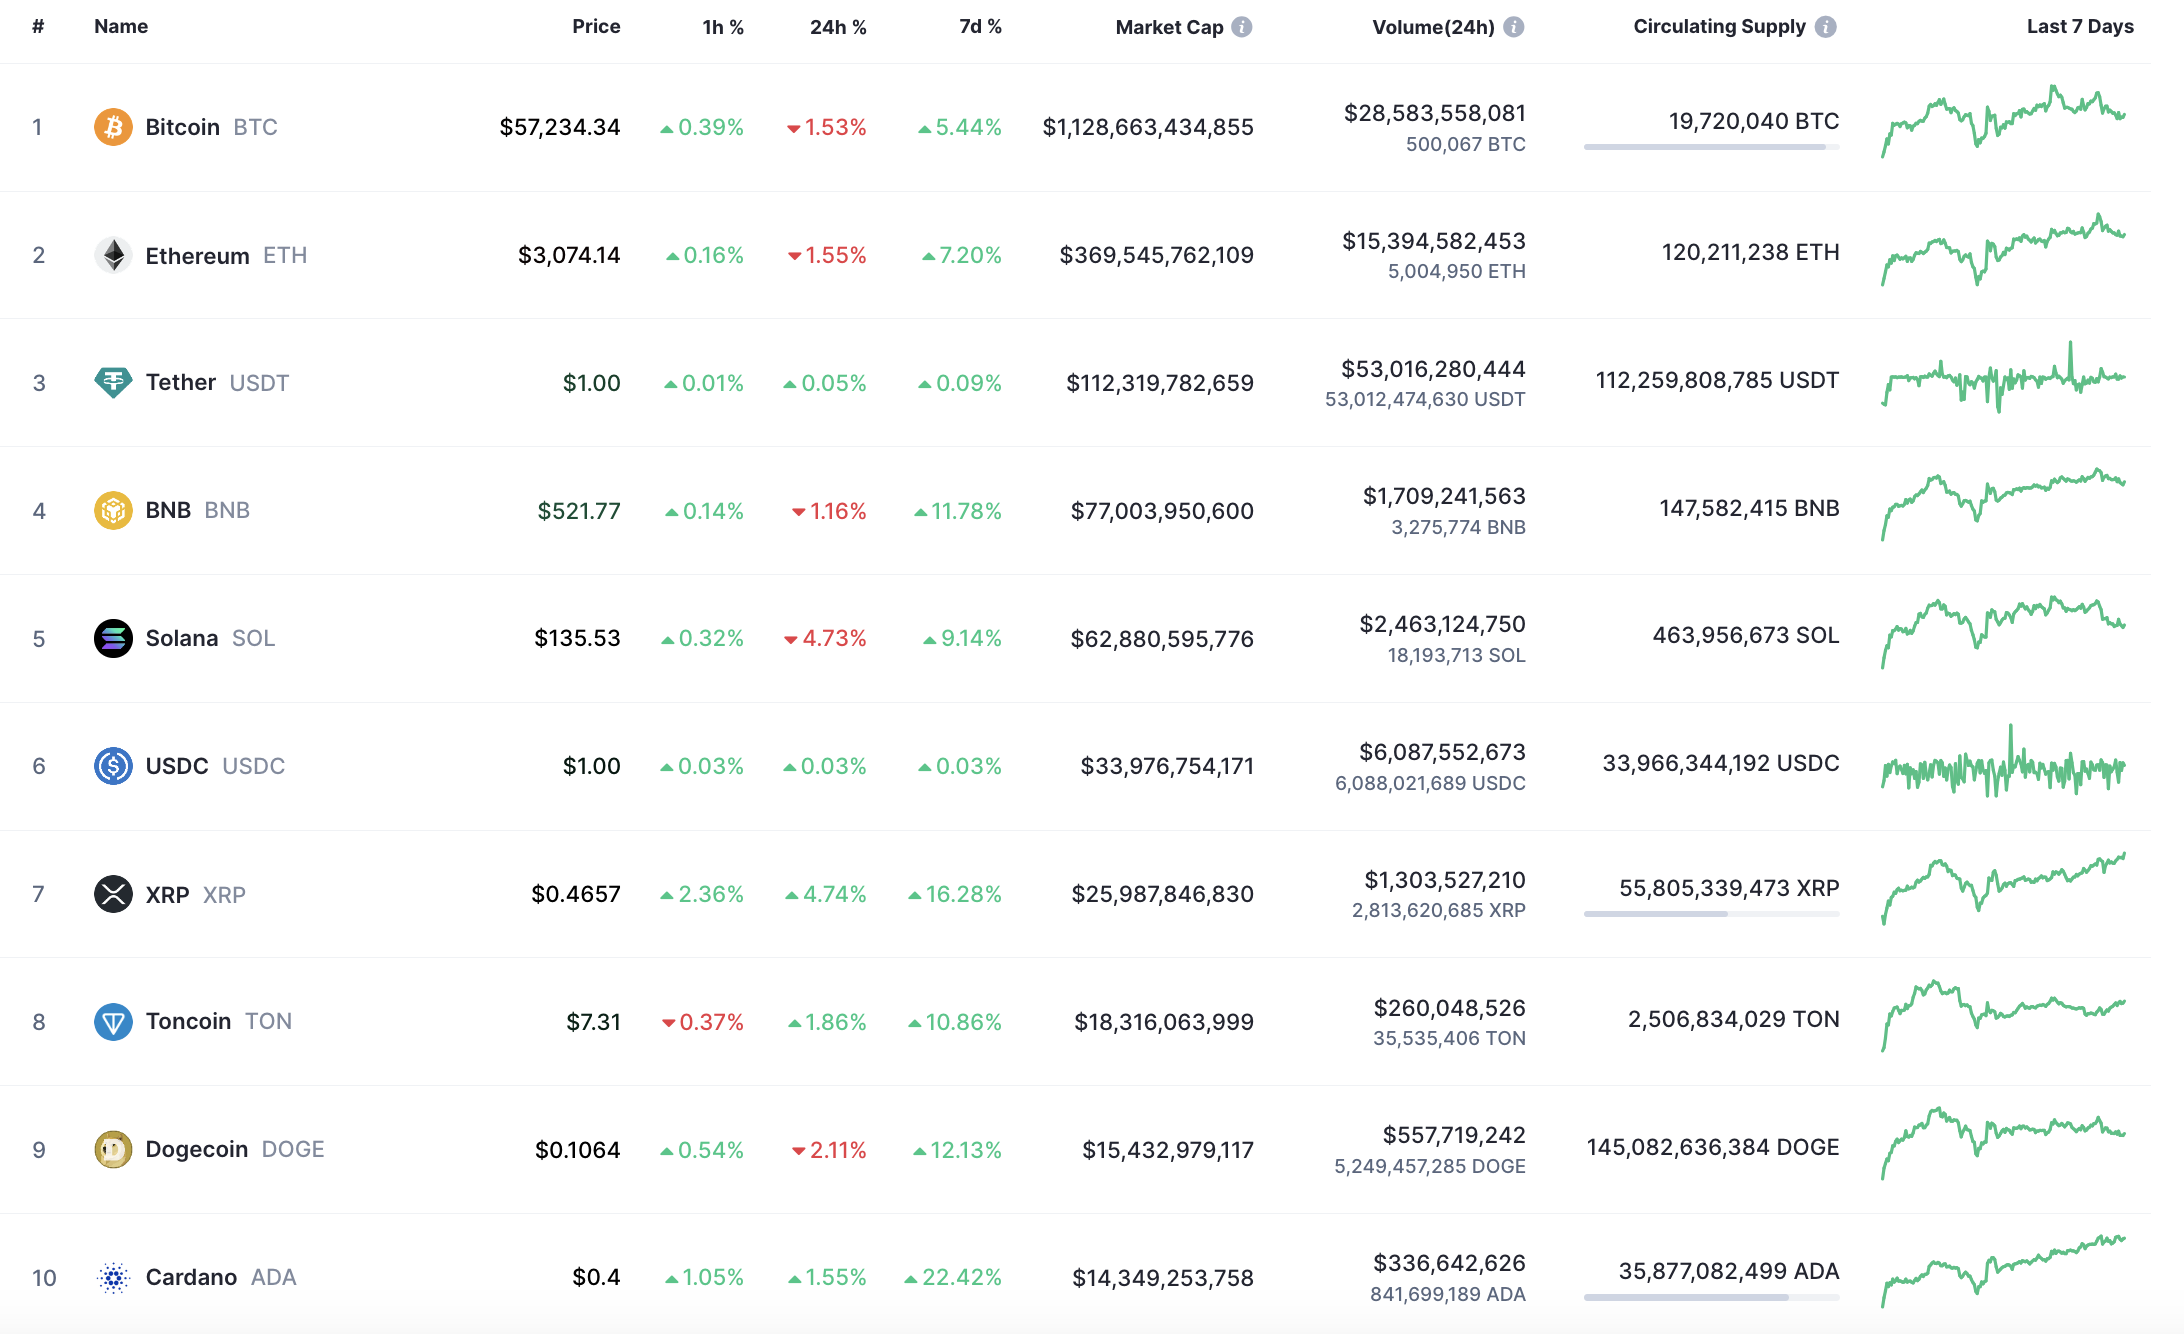Click the Cardano logo icon
Viewport: 2184px width, 1334px height.
click(113, 1277)
